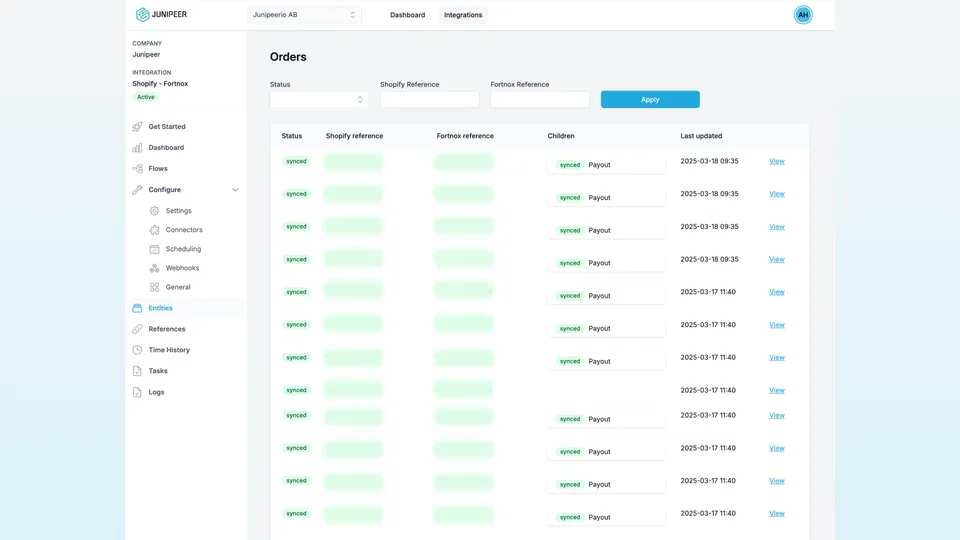960x540 pixels.
Task: Click View link for first 2025-03-17 11:40 order
Action: click(776, 292)
